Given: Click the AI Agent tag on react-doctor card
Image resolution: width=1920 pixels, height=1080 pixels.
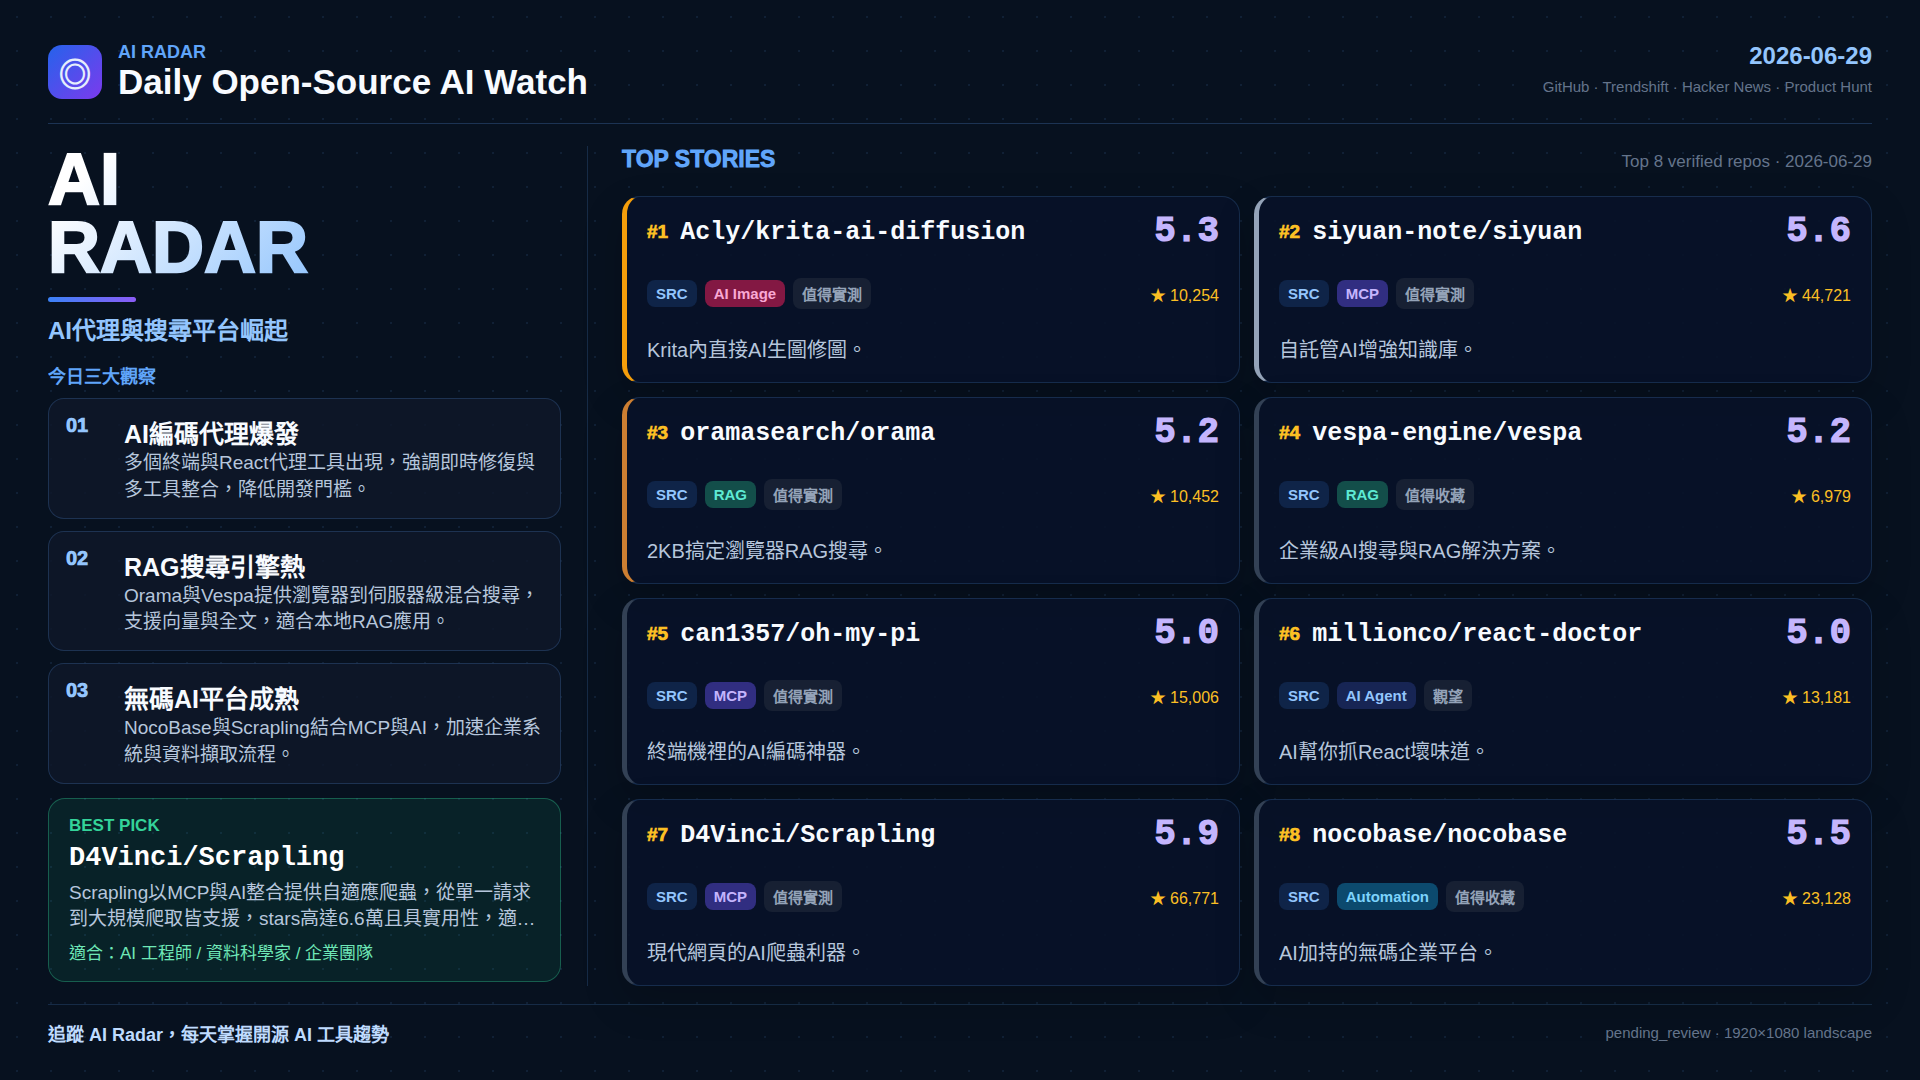Looking at the screenshot, I should [1376, 696].
